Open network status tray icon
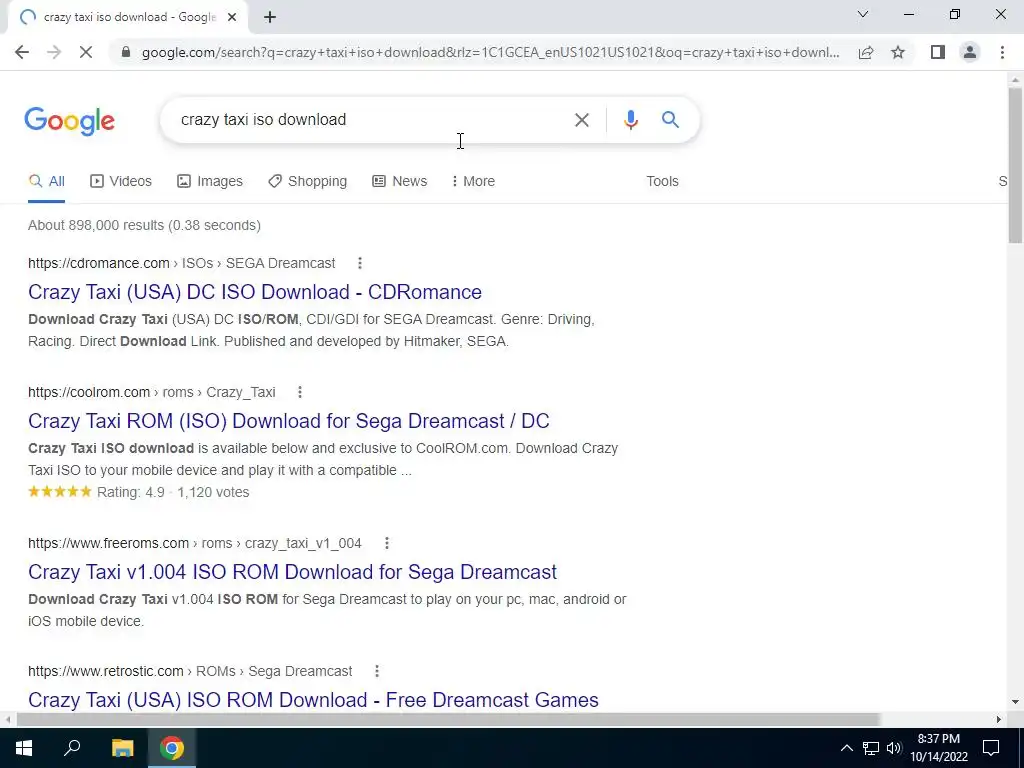 871,748
